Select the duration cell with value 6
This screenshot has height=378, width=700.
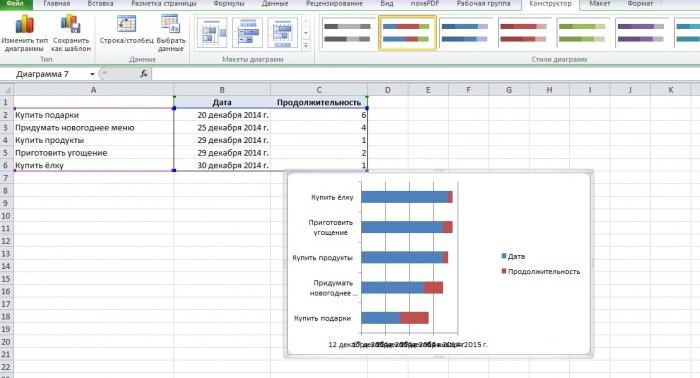pyautogui.click(x=319, y=115)
